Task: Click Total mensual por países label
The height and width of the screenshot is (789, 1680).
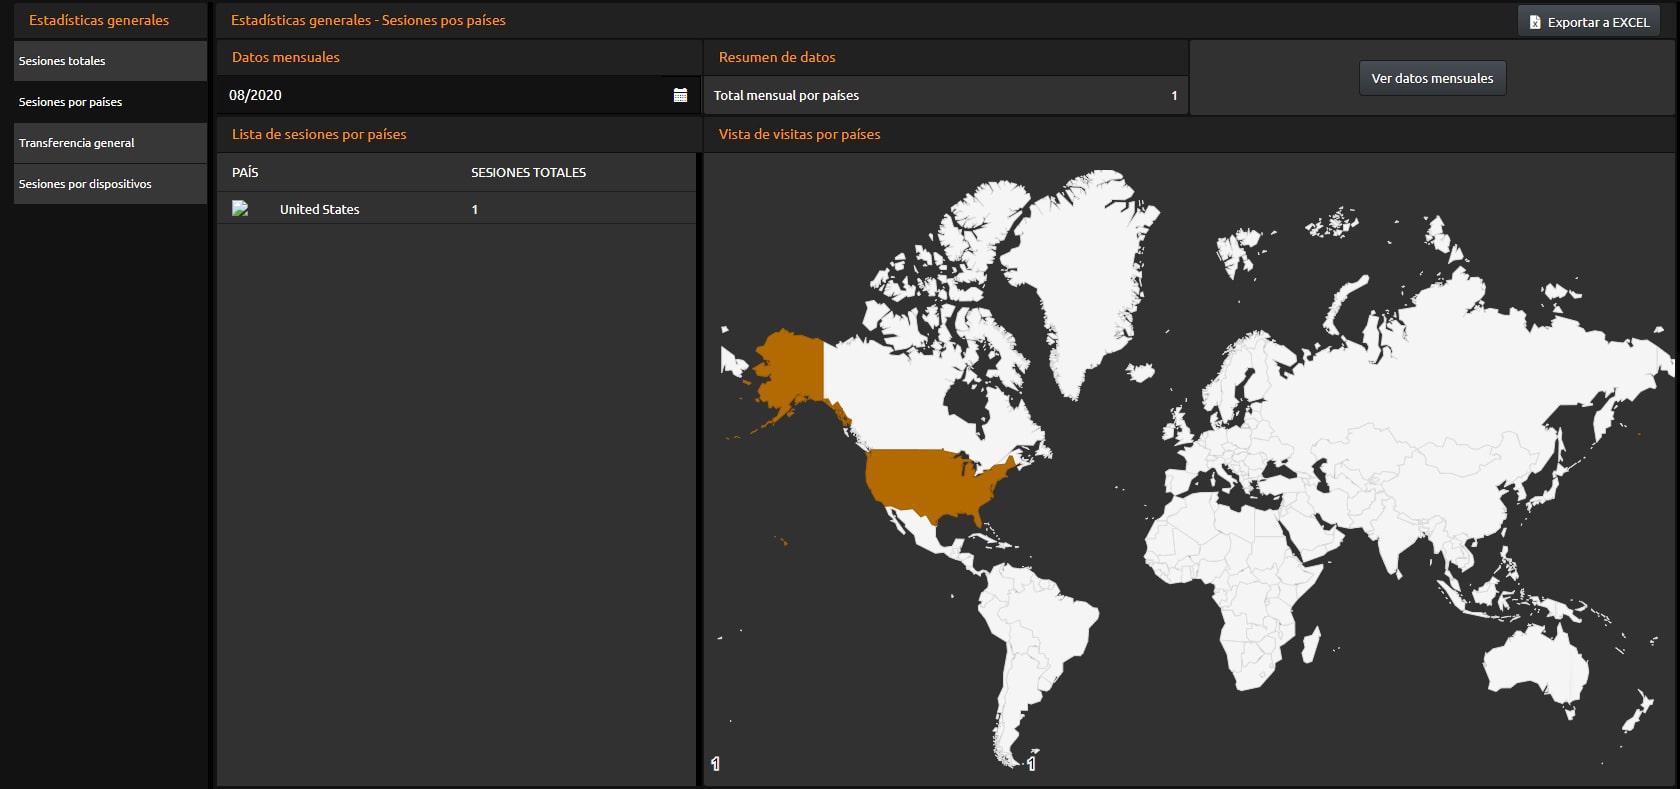Action: tap(786, 95)
